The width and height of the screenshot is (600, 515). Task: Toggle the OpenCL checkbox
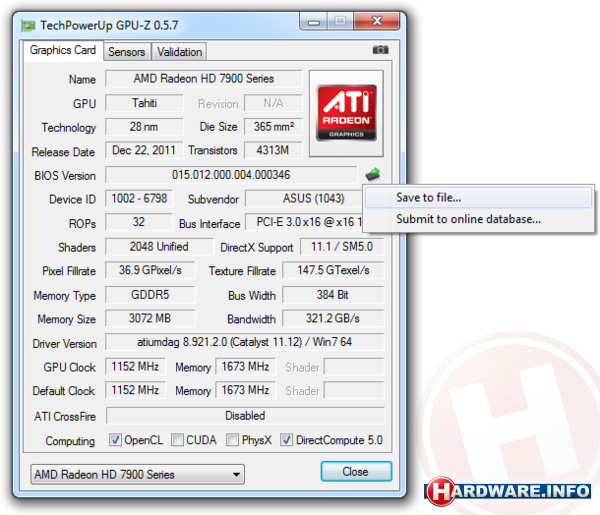tap(115, 440)
